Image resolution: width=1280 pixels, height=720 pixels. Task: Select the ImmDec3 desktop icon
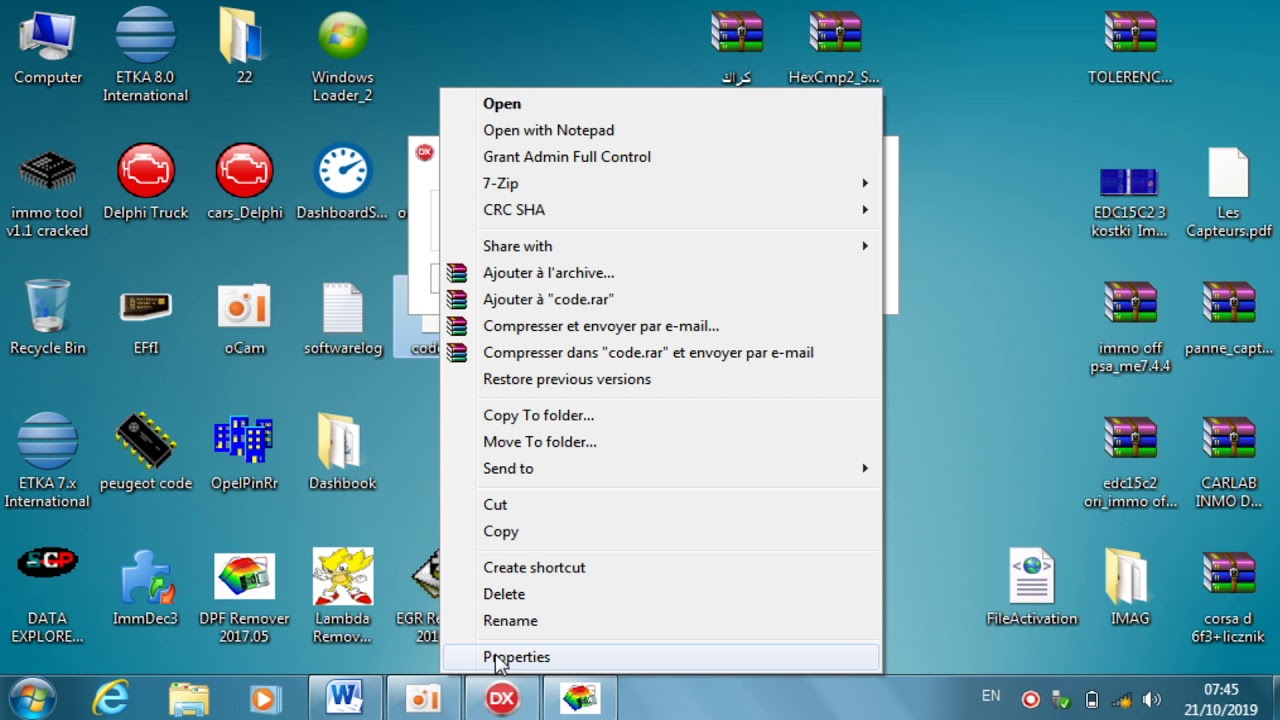(145, 588)
